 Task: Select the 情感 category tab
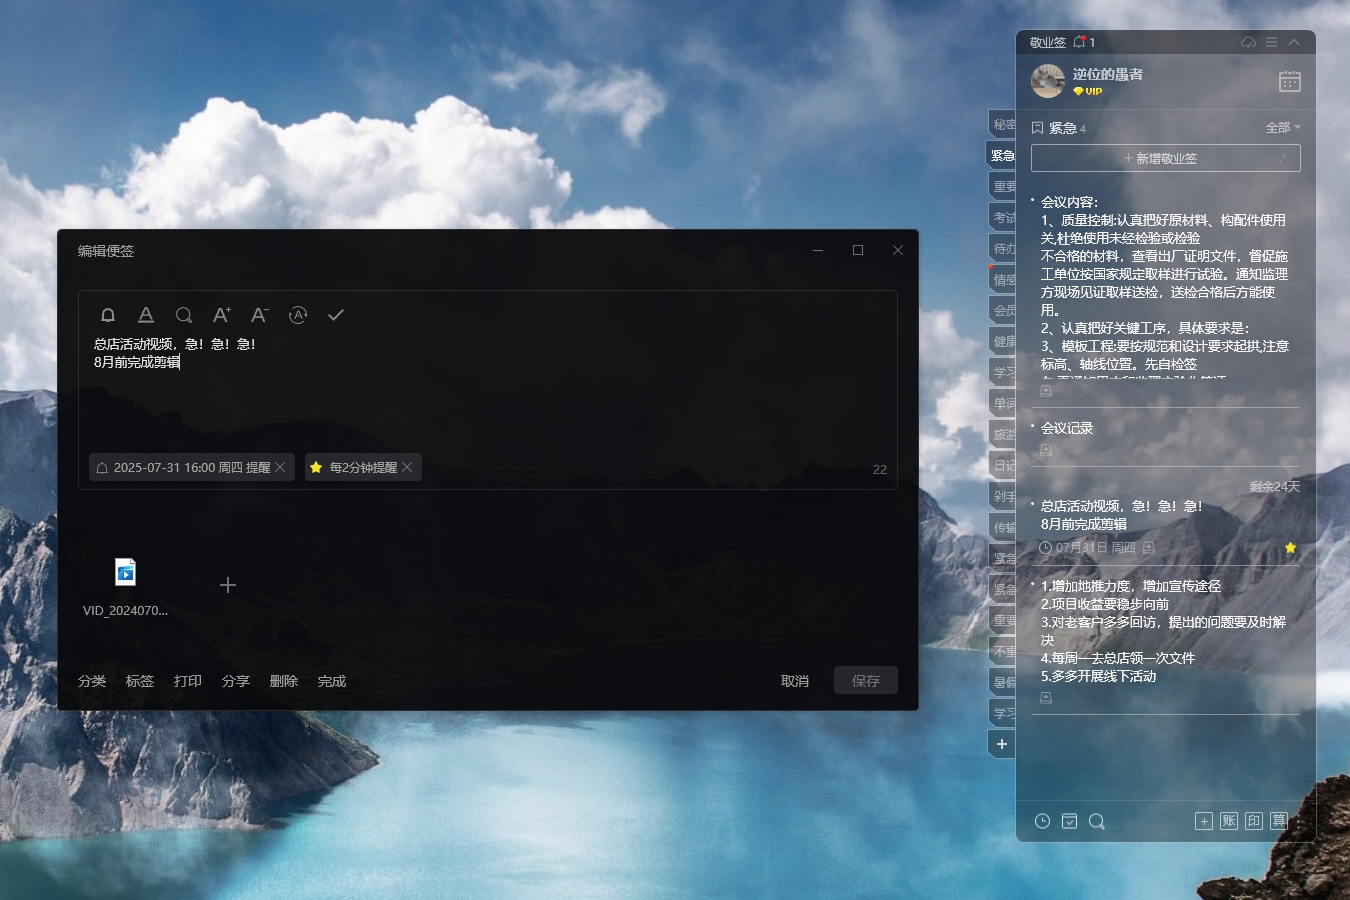pos(1003,280)
